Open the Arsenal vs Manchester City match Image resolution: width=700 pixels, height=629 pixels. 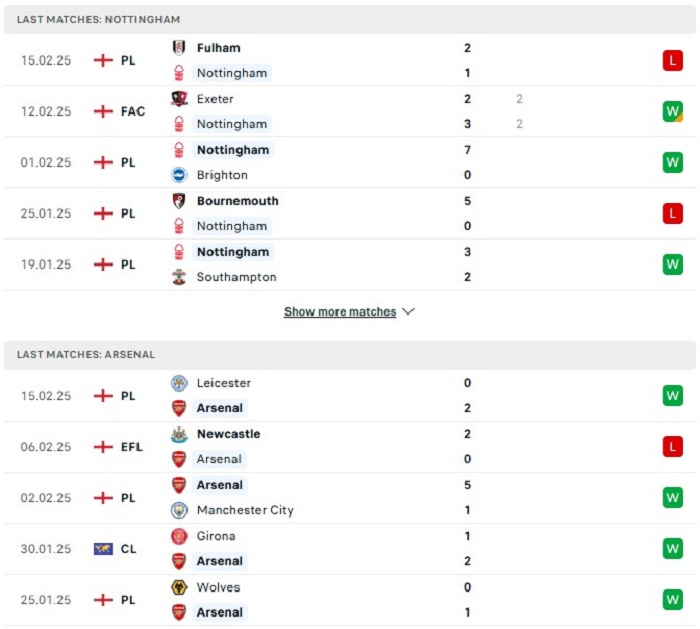tap(350, 498)
